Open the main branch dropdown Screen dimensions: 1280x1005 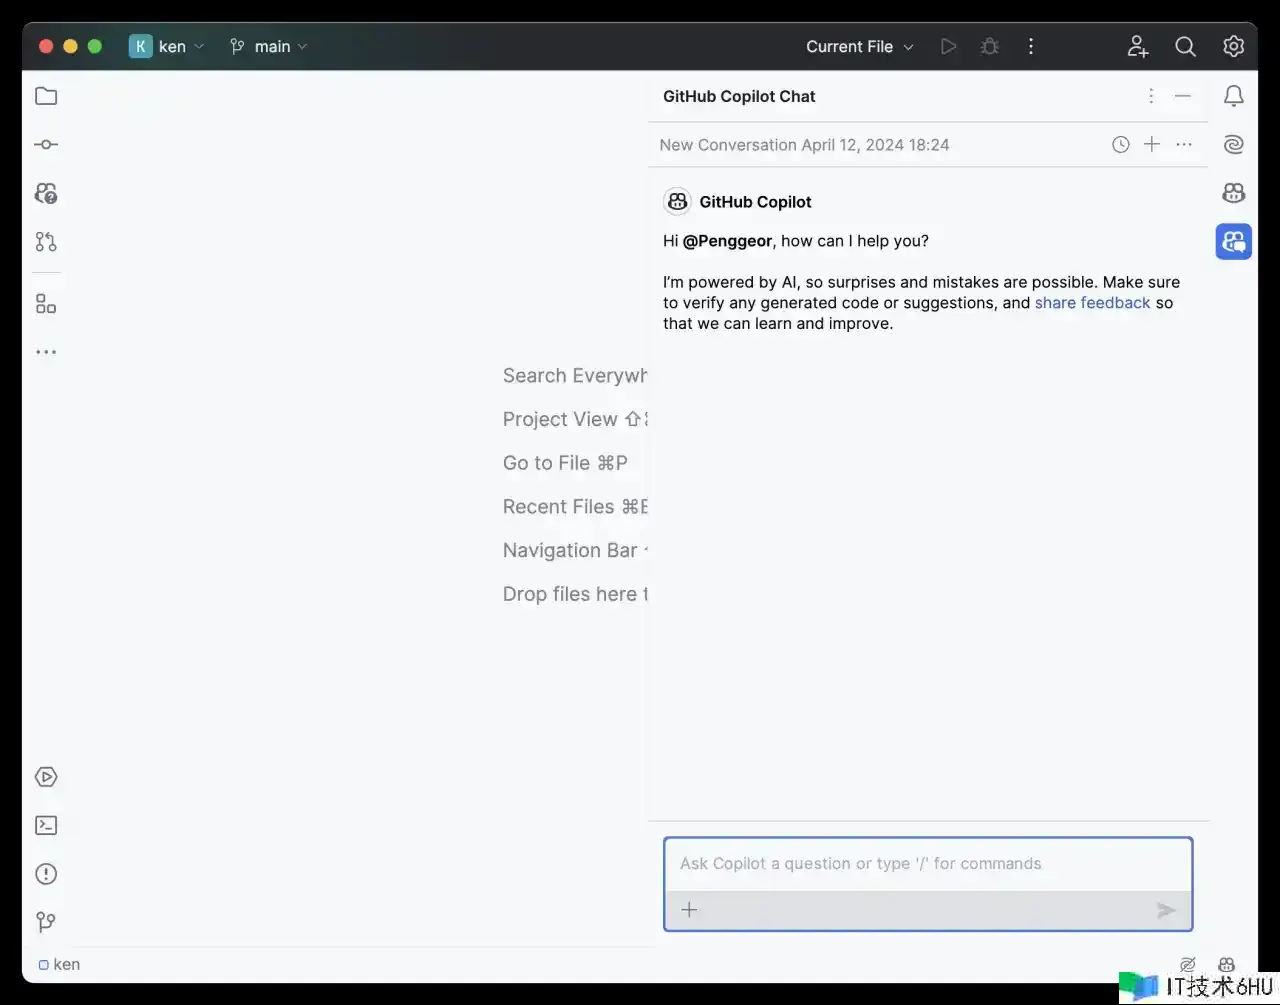[268, 46]
